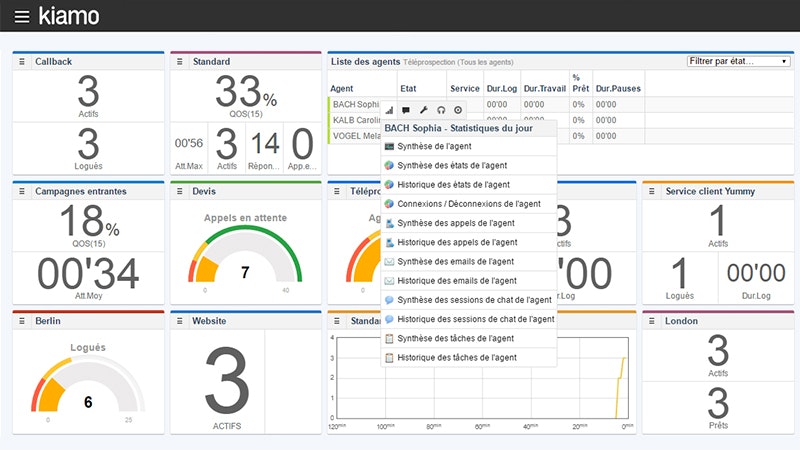Select Synthèse des emails de l'agent
The image size is (800, 450).
point(468,262)
